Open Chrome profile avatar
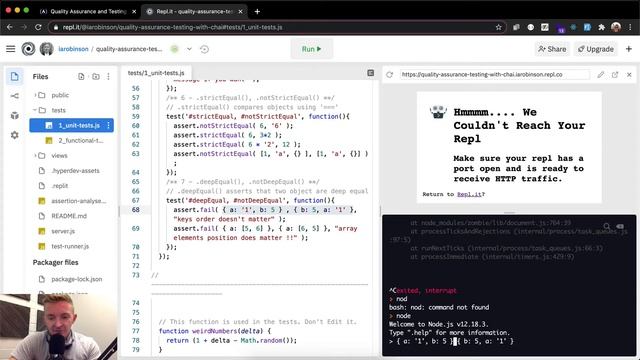The height and width of the screenshot is (360, 640). [616, 27]
